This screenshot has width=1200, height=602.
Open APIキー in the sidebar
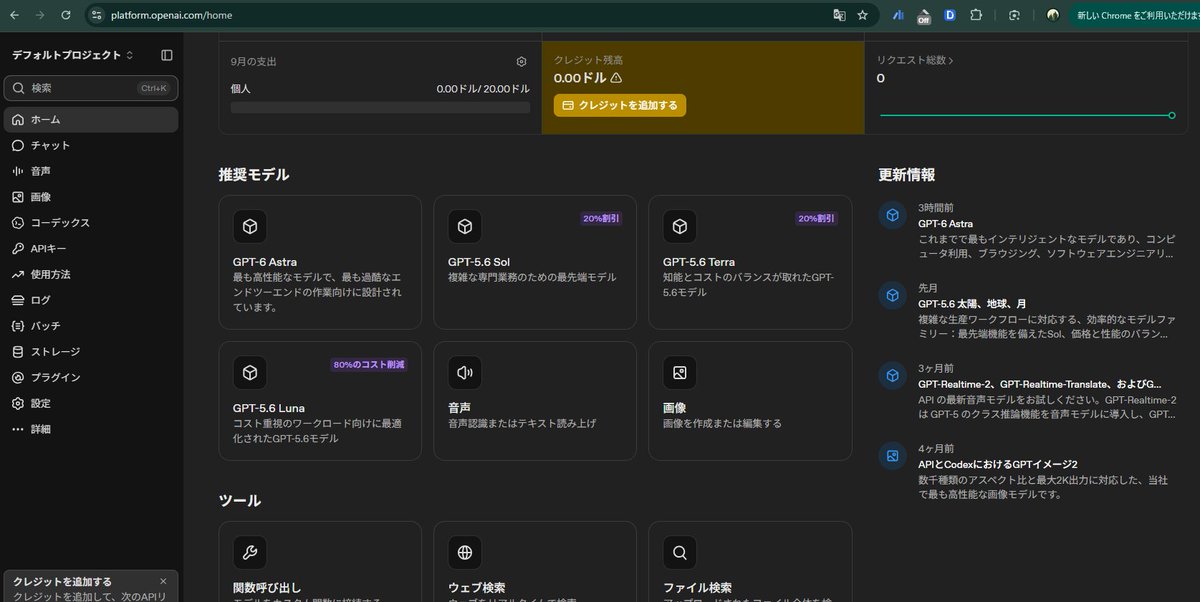coord(91,249)
